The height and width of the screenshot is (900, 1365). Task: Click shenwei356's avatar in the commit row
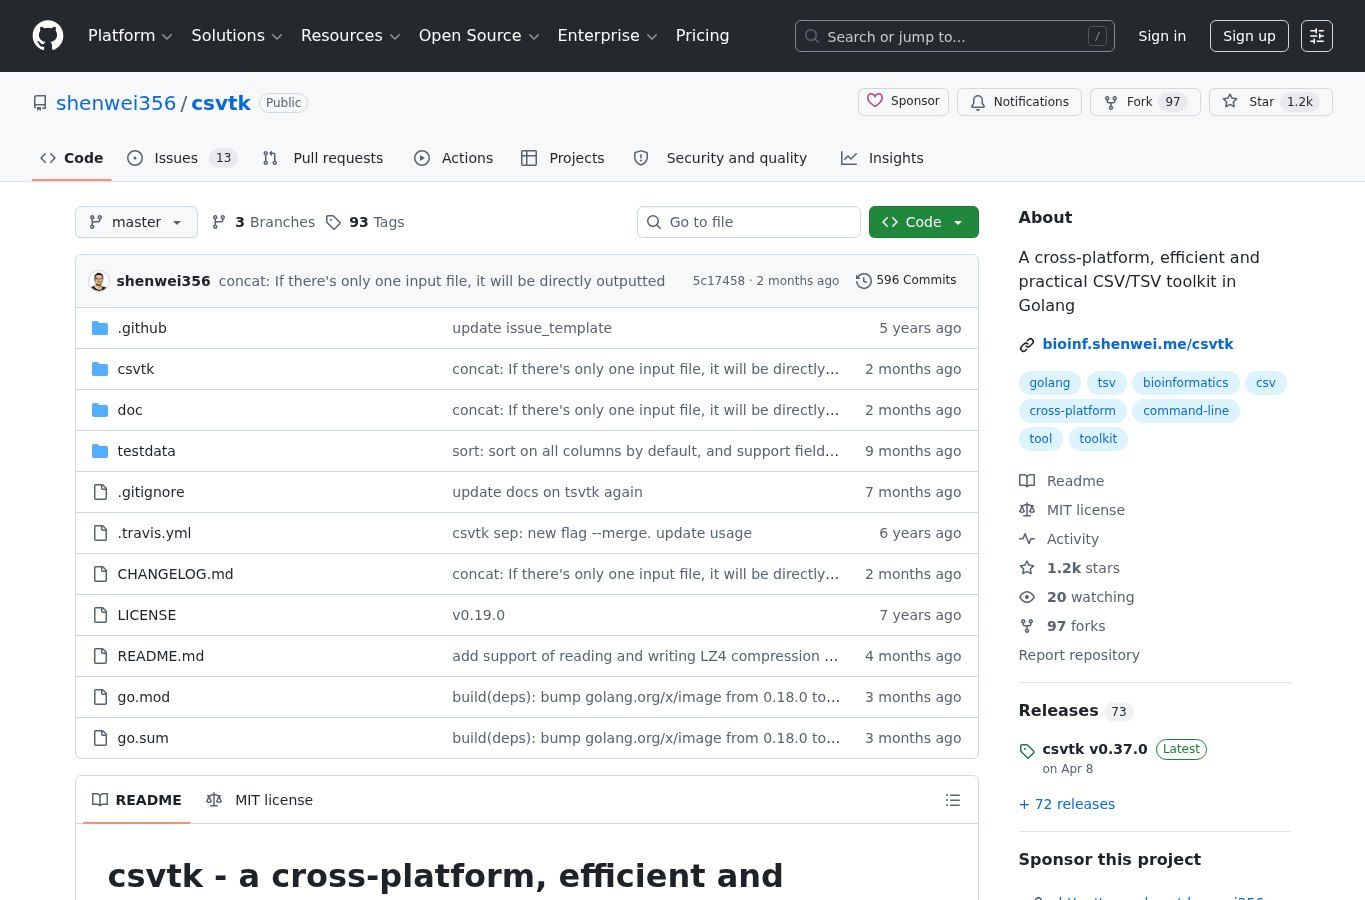pyautogui.click(x=98, y=281)
